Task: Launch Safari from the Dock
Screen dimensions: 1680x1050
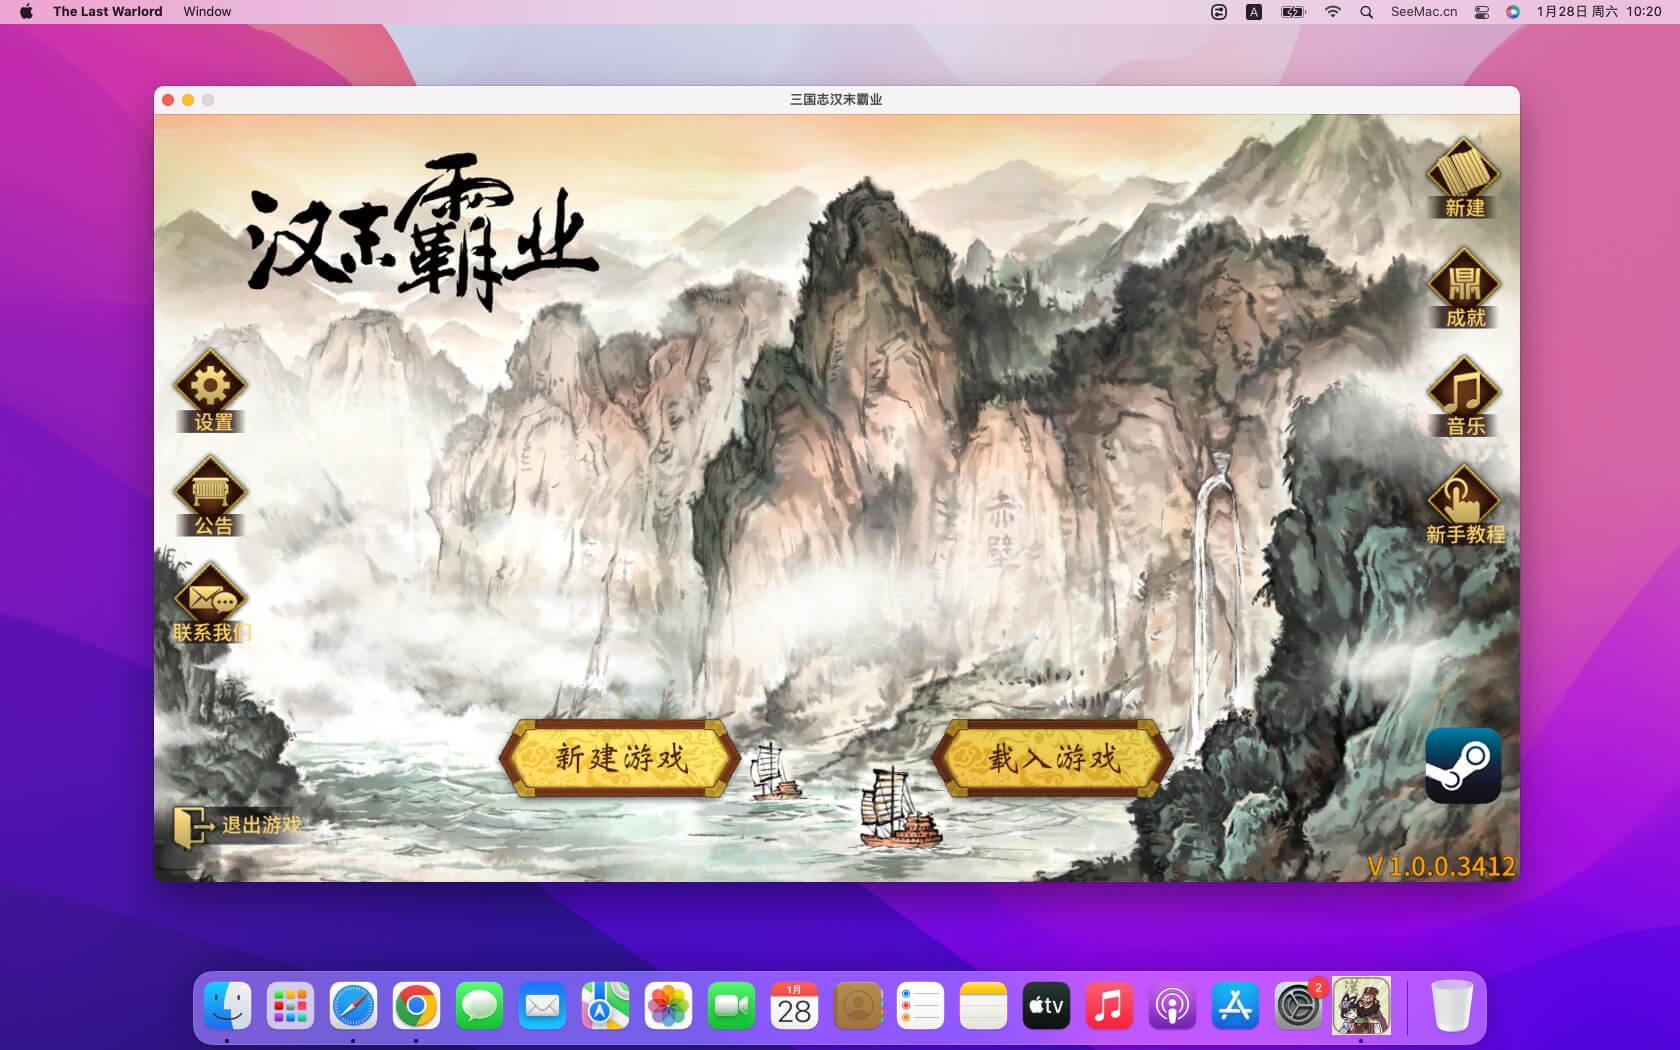Action: tap(353, 1006)
